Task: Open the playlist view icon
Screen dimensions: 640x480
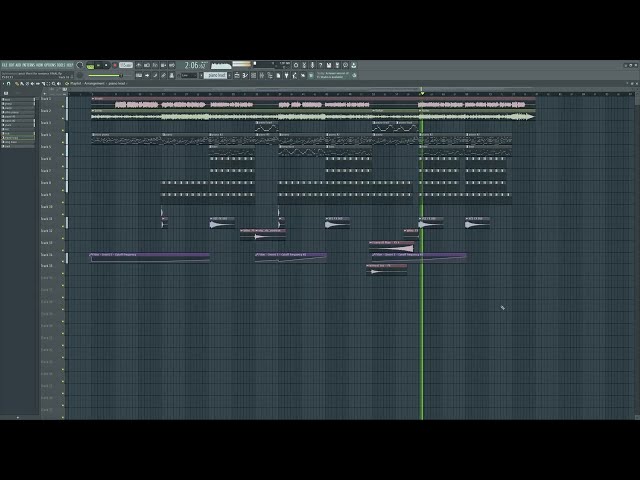Action: click(x=236, y=75)
